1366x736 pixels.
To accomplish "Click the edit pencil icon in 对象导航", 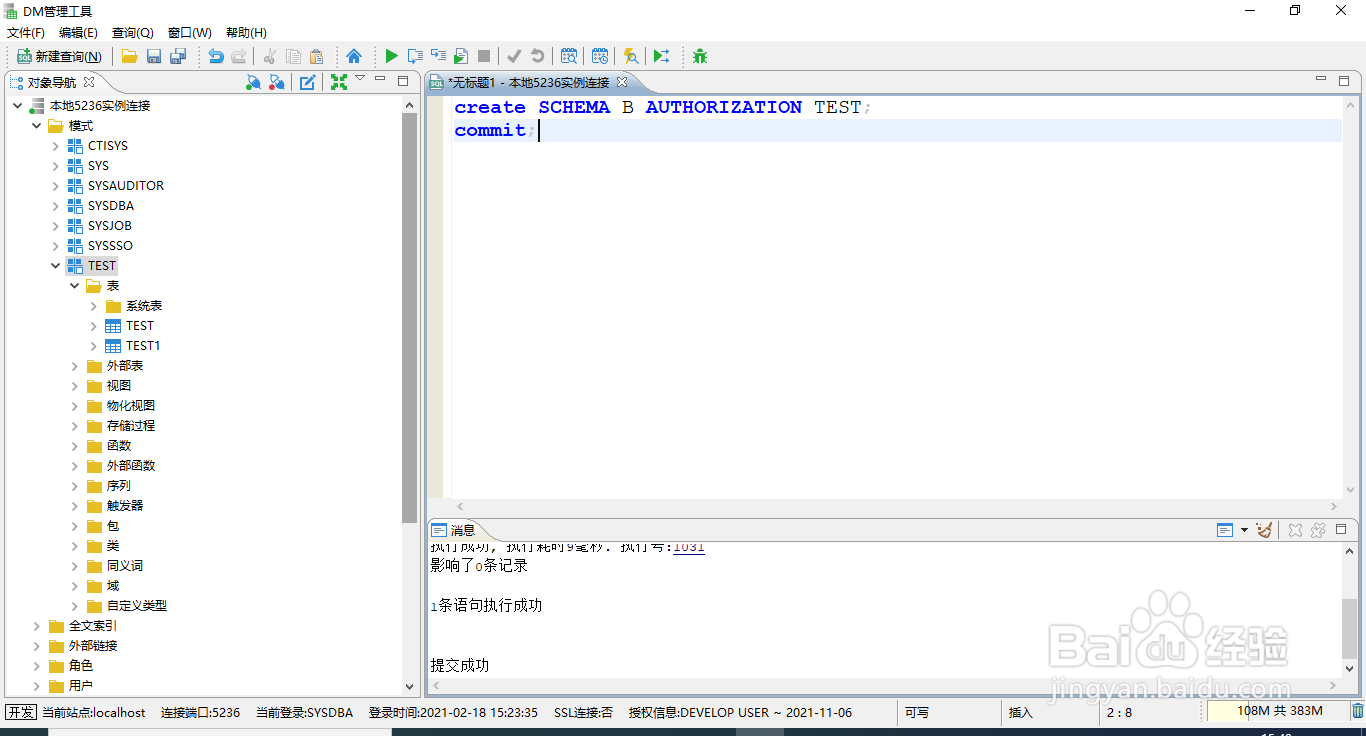I will 308,82.
